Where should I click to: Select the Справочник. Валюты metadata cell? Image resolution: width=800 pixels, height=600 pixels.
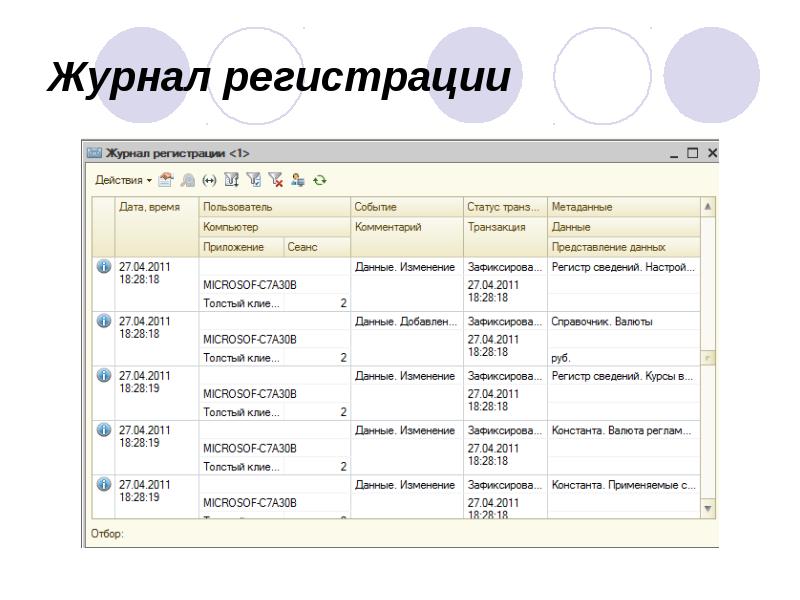point(624,321)
